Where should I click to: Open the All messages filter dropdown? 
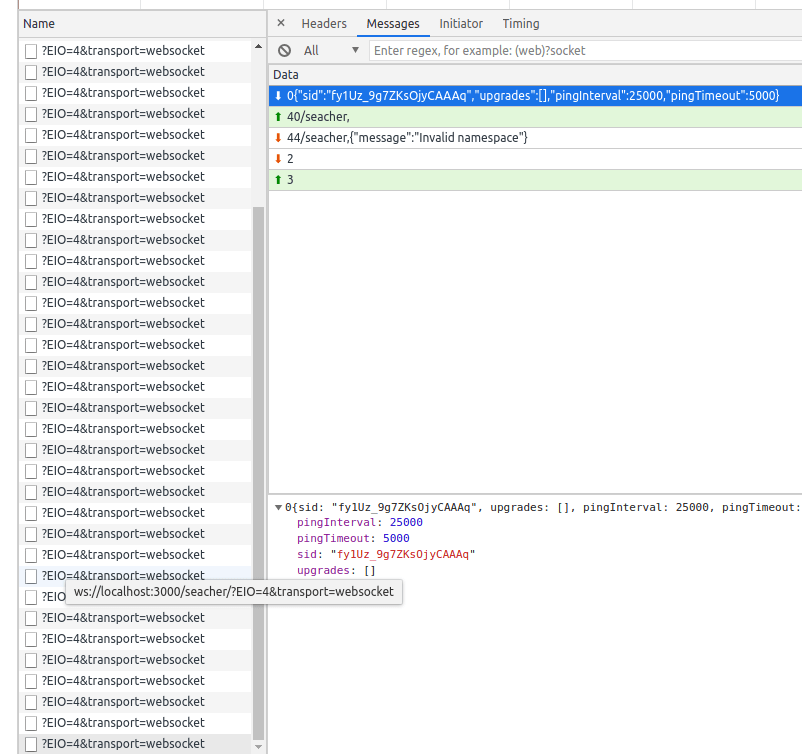(331, 50)
